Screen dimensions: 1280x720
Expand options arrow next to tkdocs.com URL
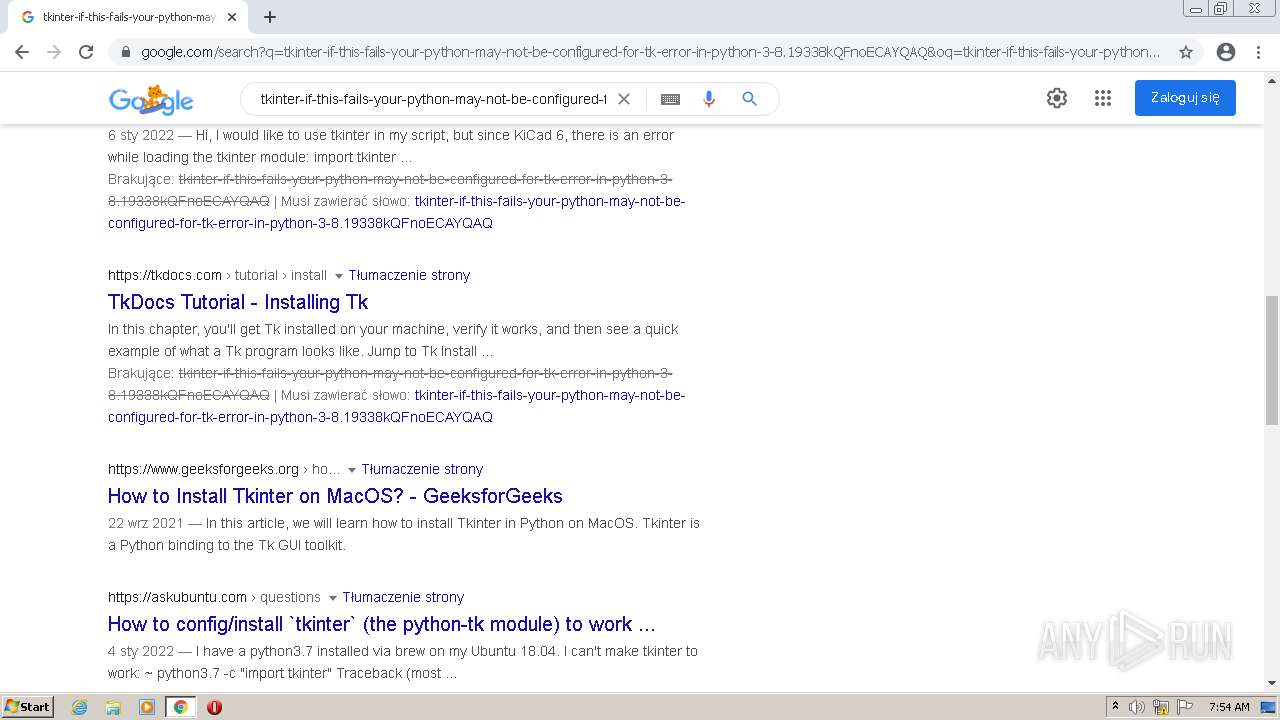338,276
